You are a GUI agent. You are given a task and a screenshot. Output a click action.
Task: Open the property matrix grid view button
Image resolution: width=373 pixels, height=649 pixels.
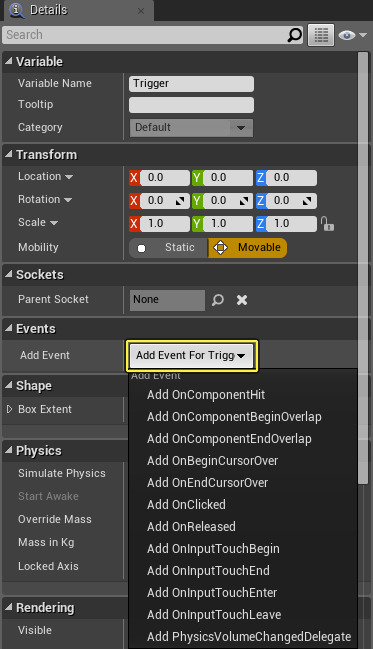(321, 35)
